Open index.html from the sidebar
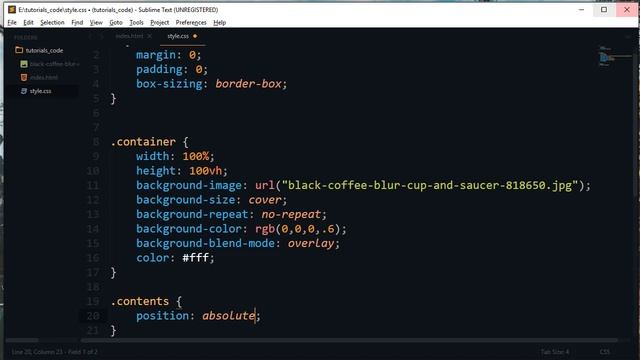The image size is (640, 360). point(44,78)
